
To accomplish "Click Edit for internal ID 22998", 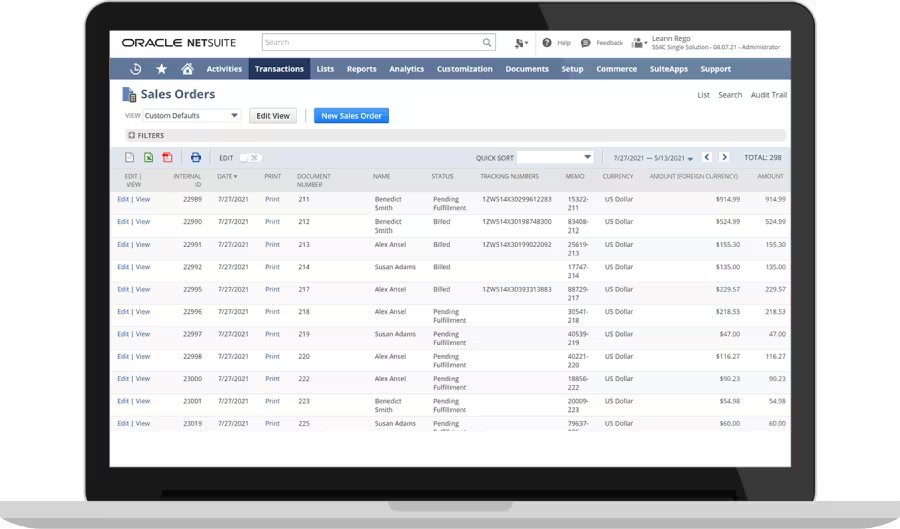I will [123, 357].
